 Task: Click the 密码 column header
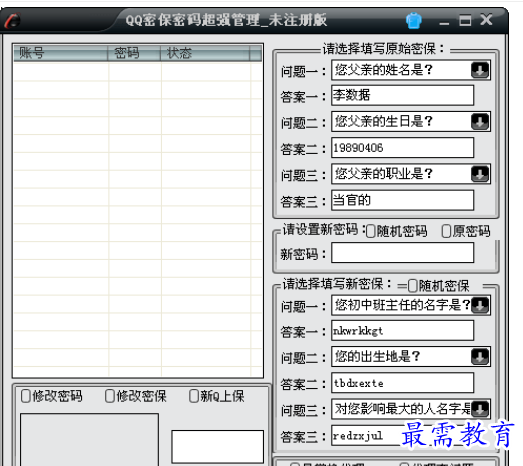(x=134, y=53)
